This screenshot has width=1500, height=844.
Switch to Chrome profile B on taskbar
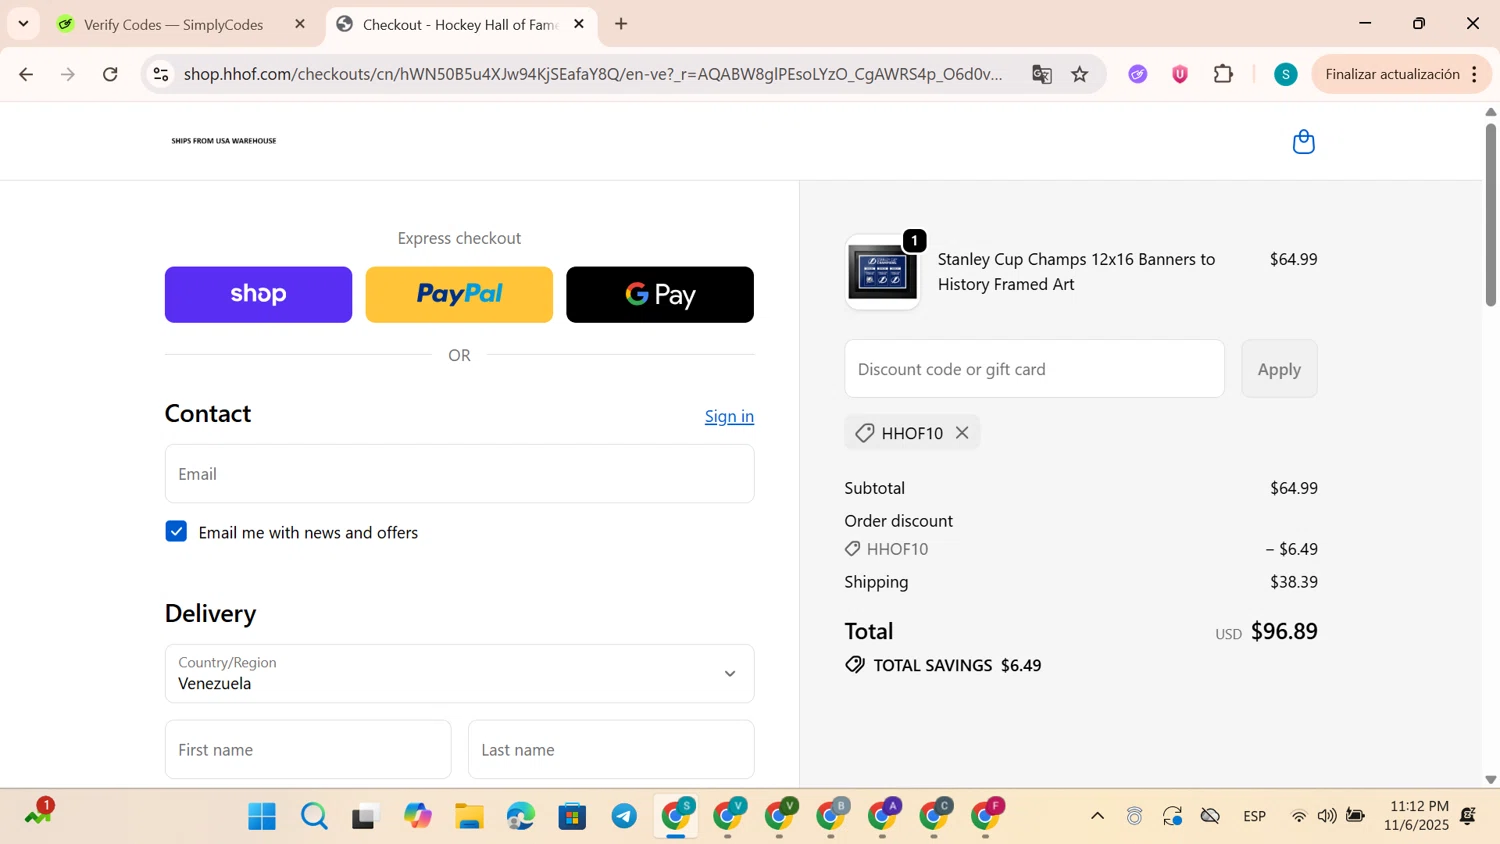click(x=831, y=817)
